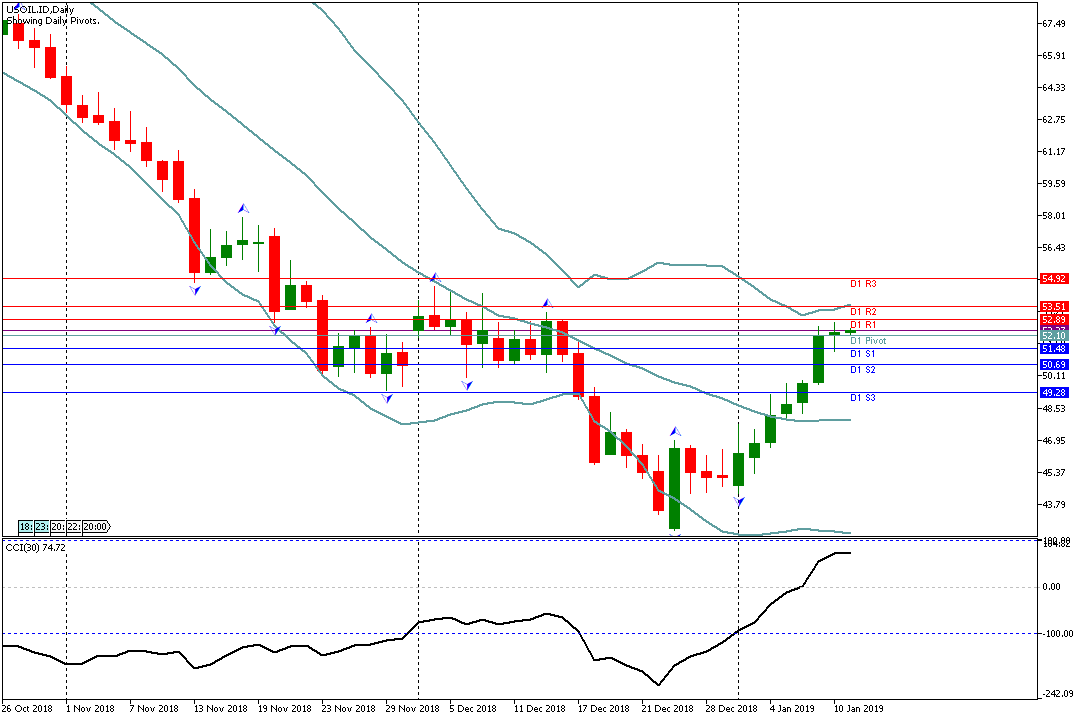This screenshot has width=1080, height=720.
Task: Click the 1 Nov 2018 date label
Action: click(90, 708)
